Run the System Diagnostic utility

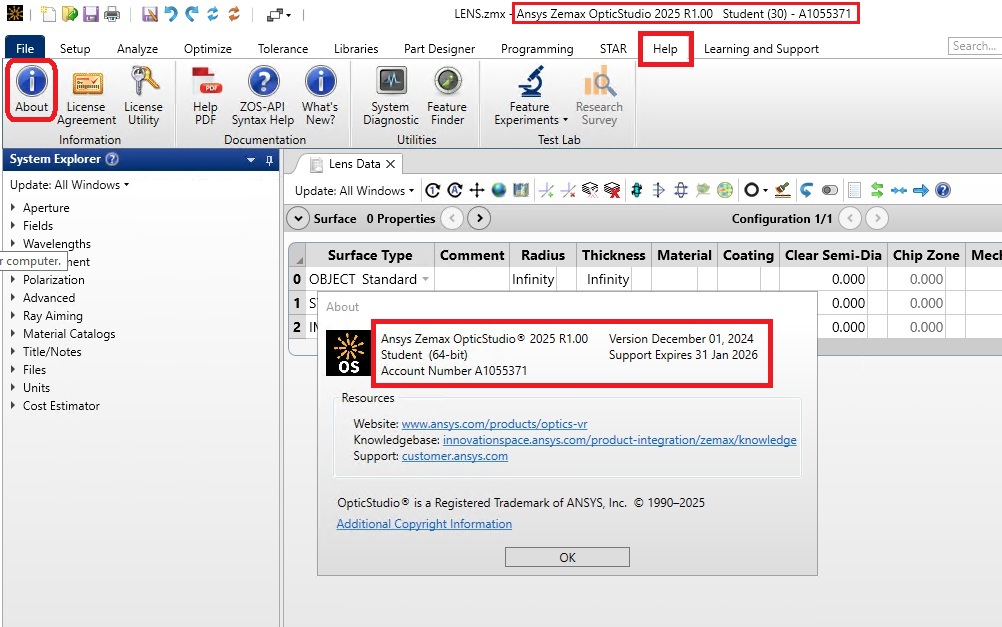point(391,97)
